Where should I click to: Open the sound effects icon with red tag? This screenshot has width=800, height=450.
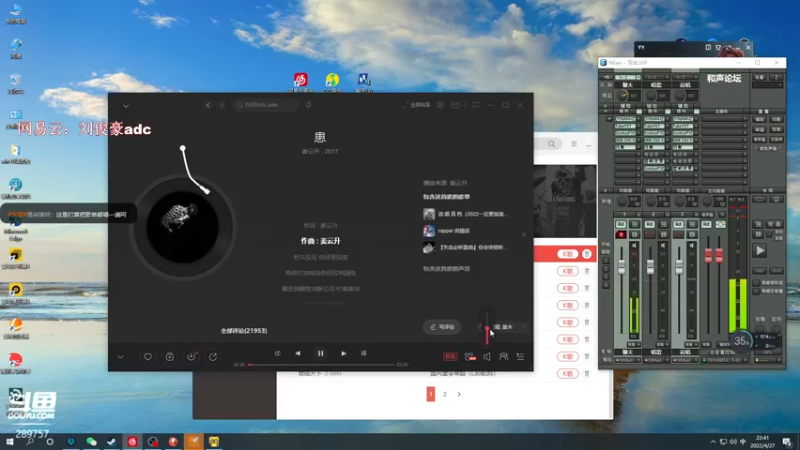470,357
